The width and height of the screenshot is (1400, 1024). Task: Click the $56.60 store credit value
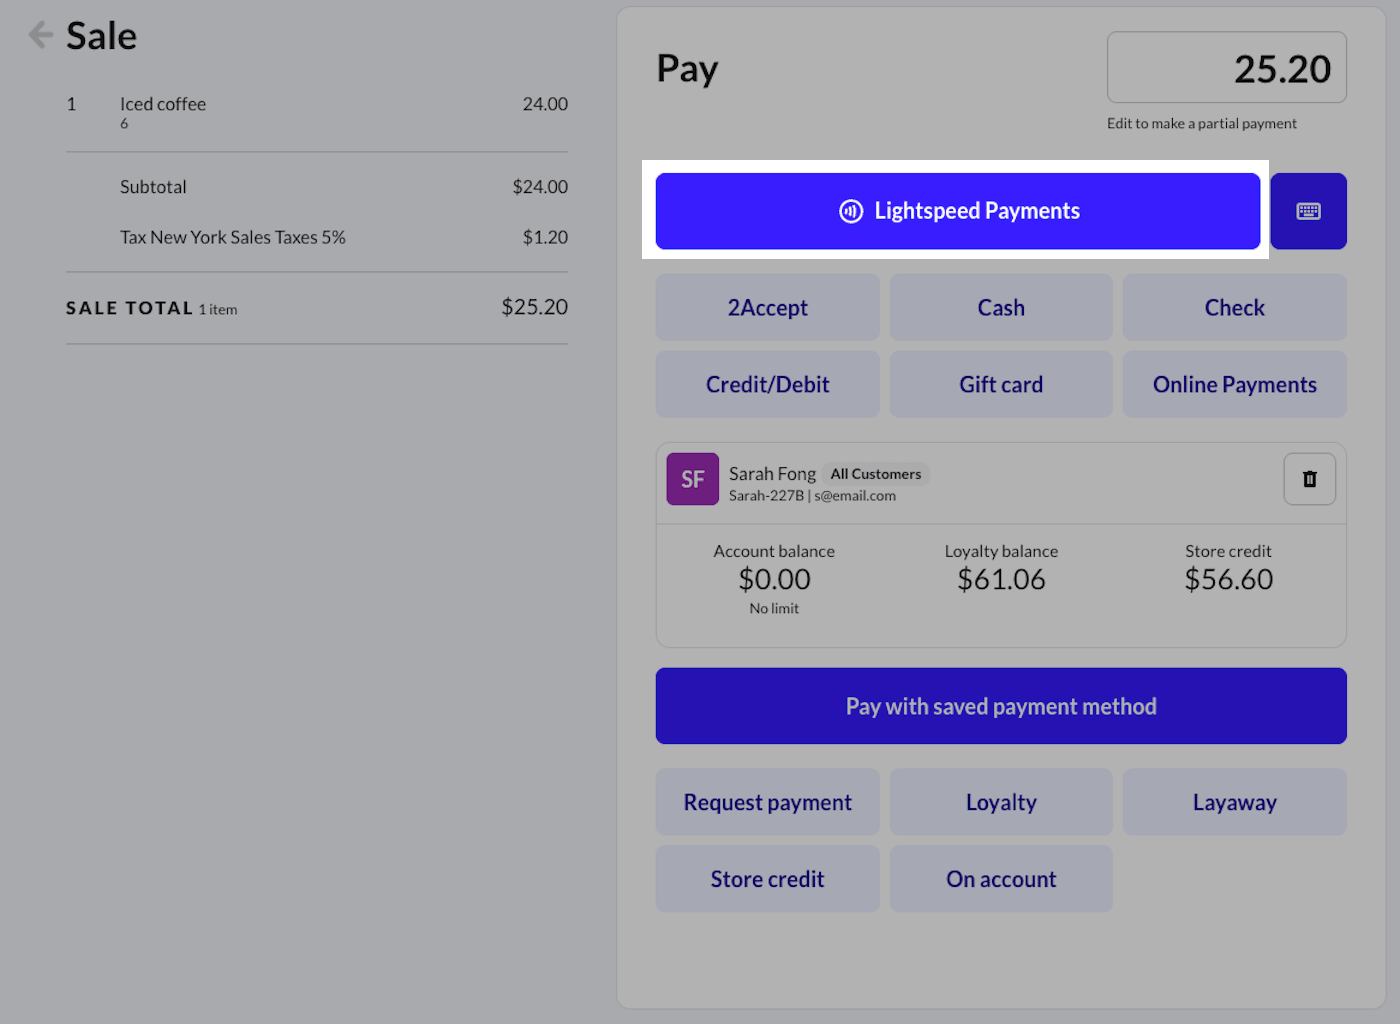[x=1228, y=579]
